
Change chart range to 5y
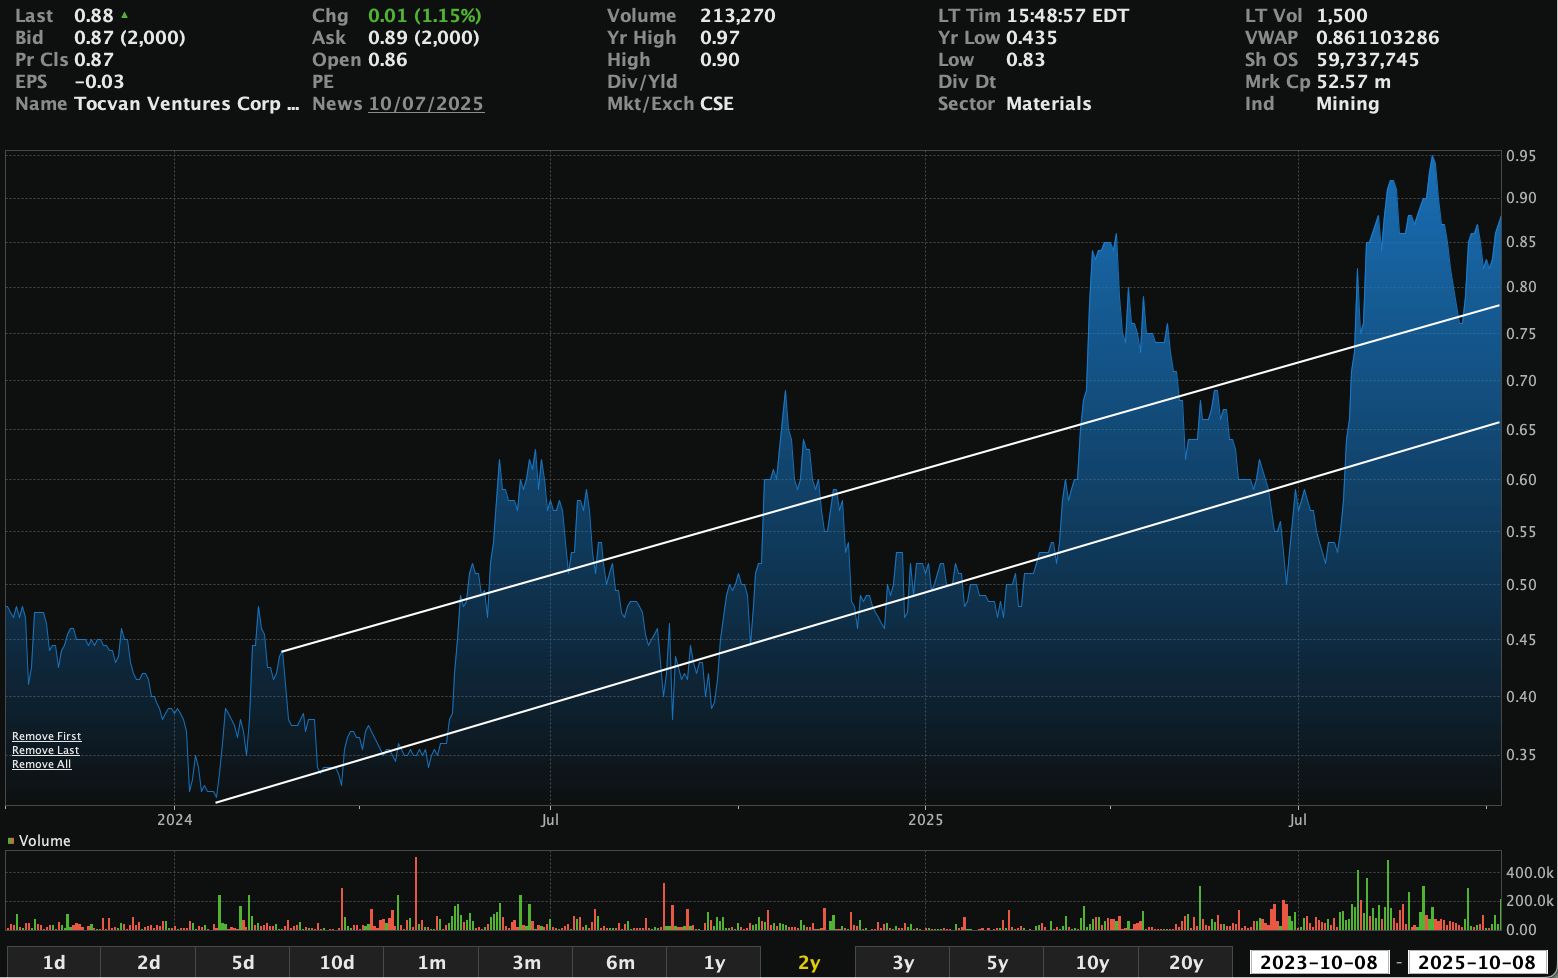point(997,962)
